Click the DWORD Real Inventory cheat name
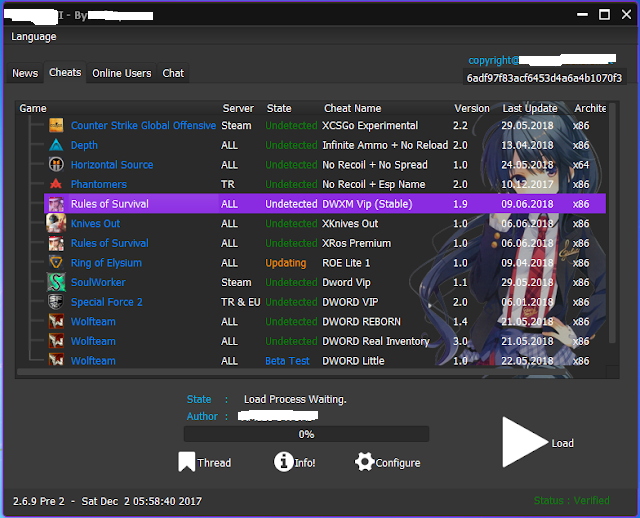640x518 pixels. [x=376, y=341]
